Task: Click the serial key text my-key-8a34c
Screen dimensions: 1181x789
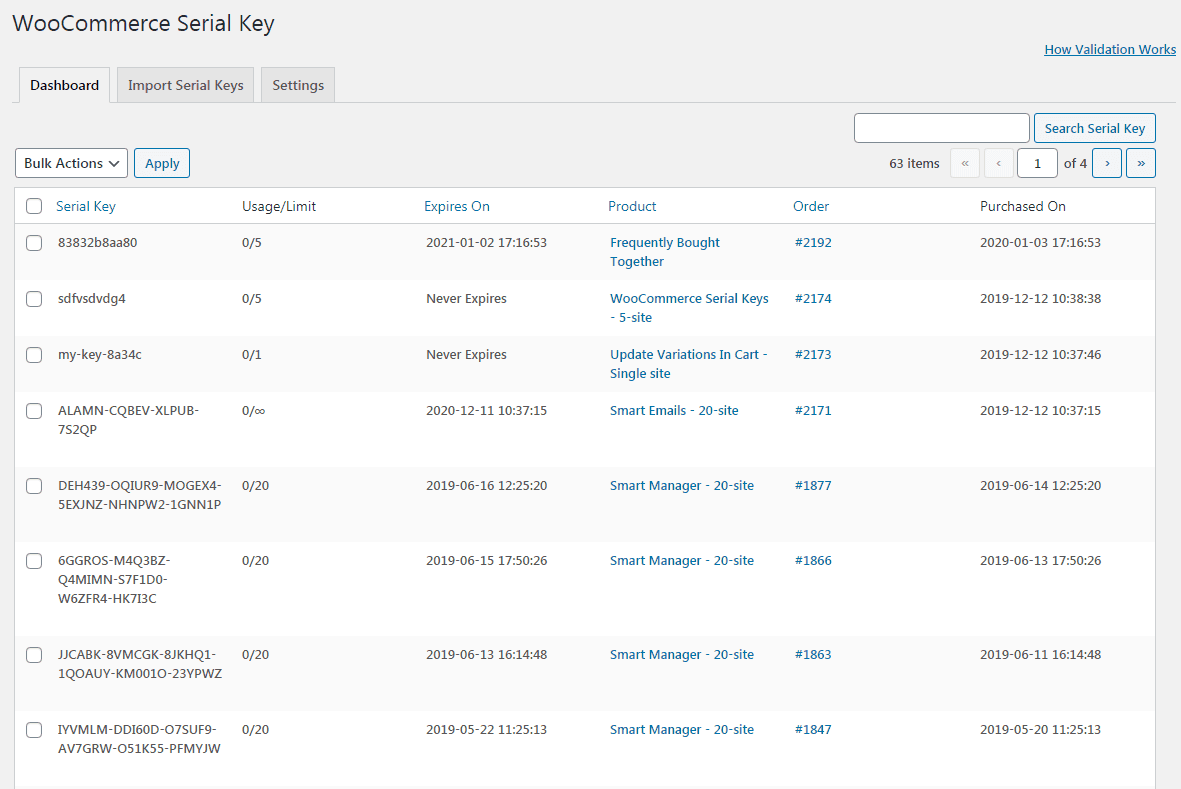Action: 99,355
